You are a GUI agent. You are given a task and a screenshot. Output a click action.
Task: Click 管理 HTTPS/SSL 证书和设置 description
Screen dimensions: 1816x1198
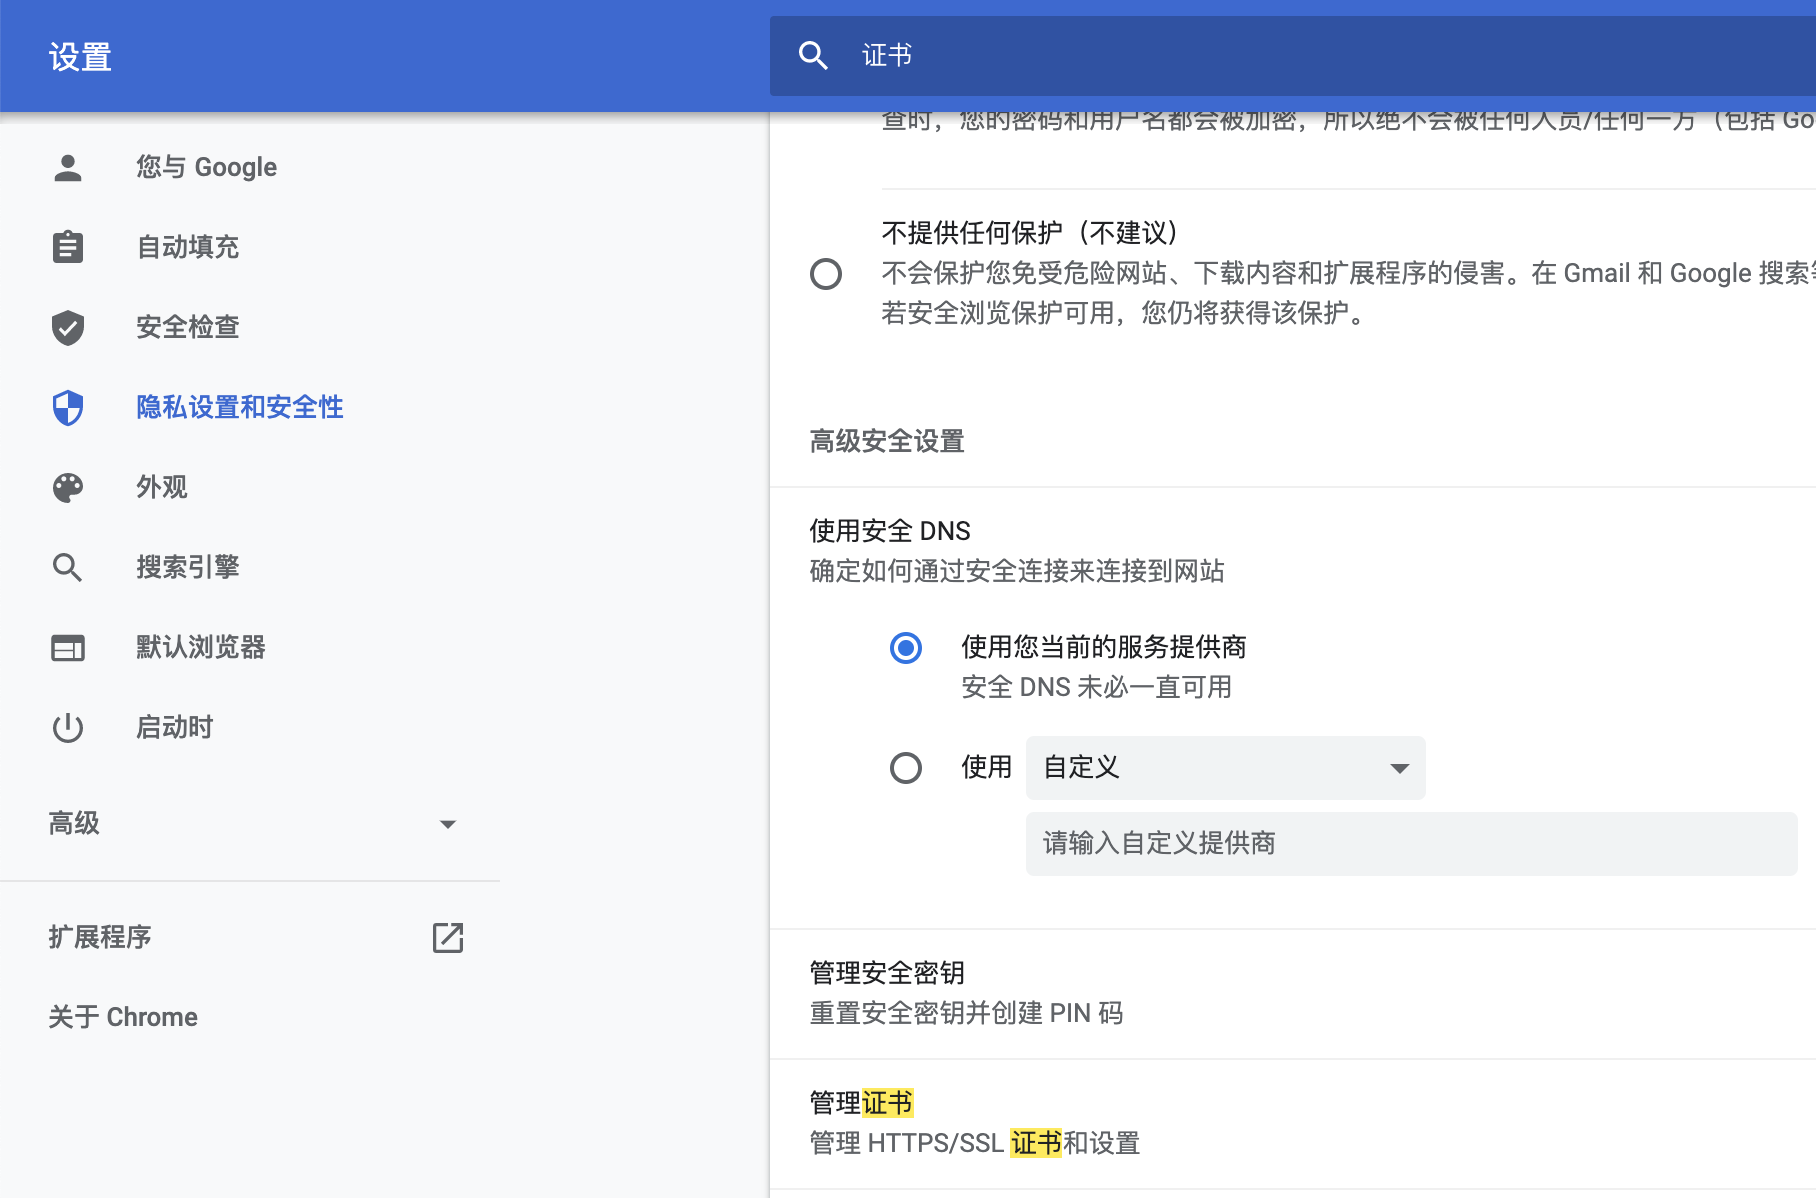pos(975,1143)
